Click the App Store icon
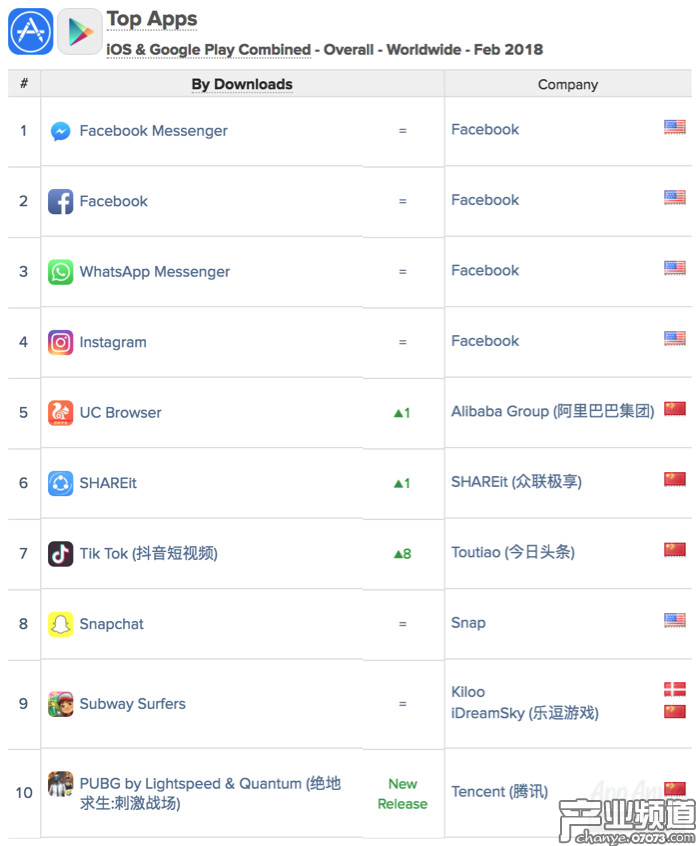700x846 pixels. pos(30,31)
